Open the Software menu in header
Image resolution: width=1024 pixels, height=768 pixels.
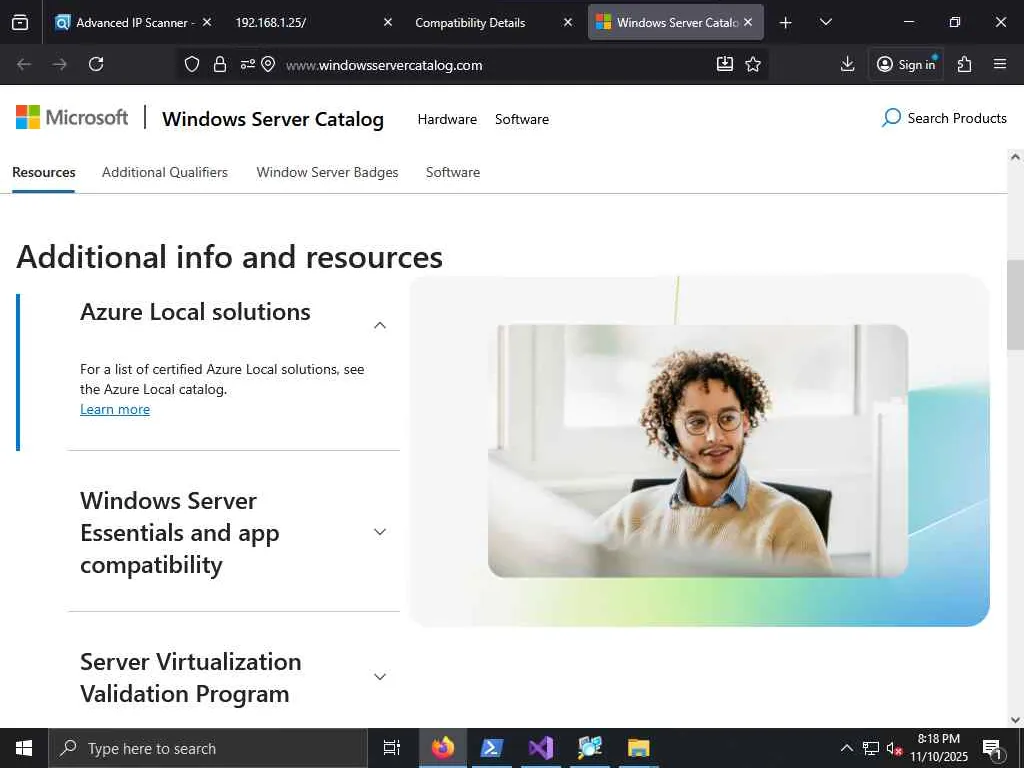pyautogui.click(x=522, y=119)
